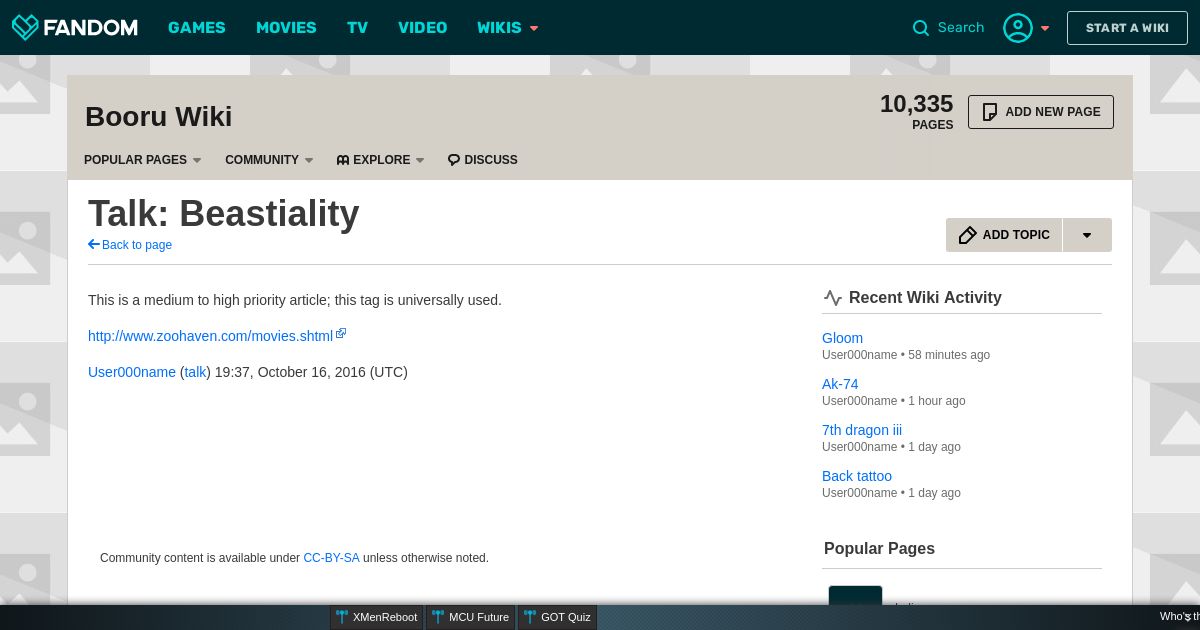The width and height of the screenshot is (1200, 630).
Task: Click the pencil icon in Add Topic
Action: click(x=967, y=235)
